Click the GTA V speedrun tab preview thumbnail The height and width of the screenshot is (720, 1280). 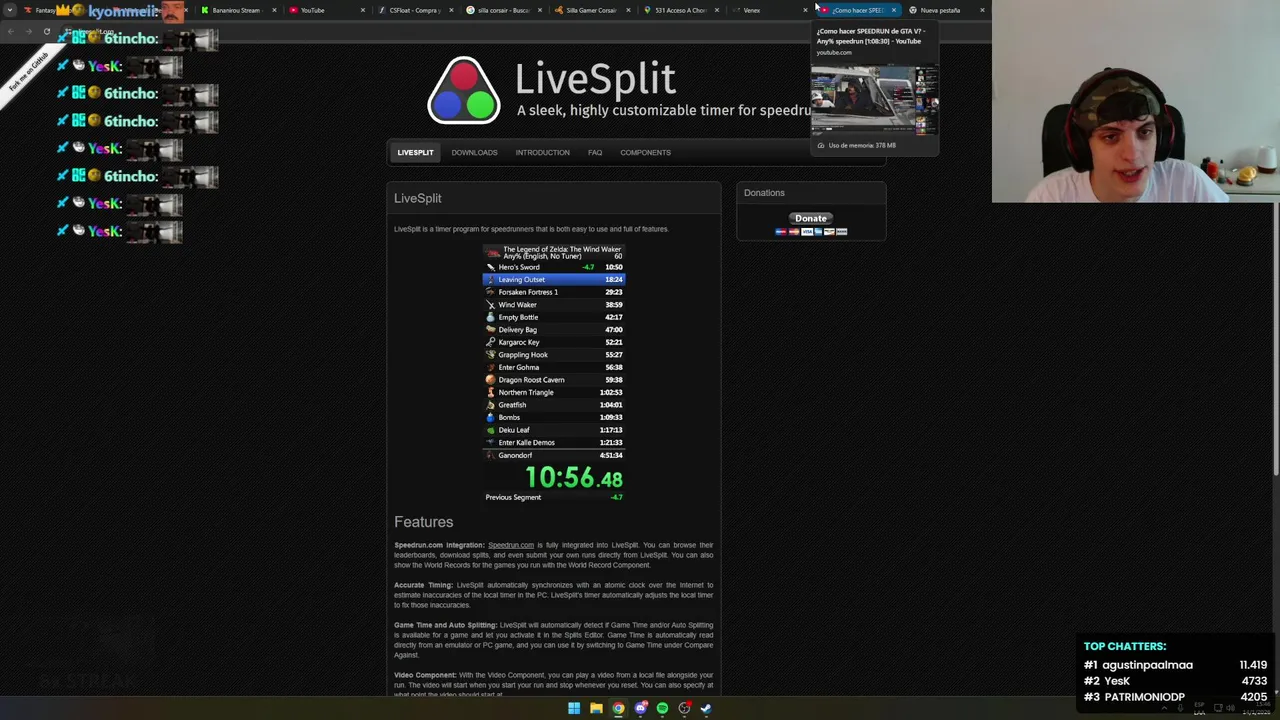coord(874,101)
